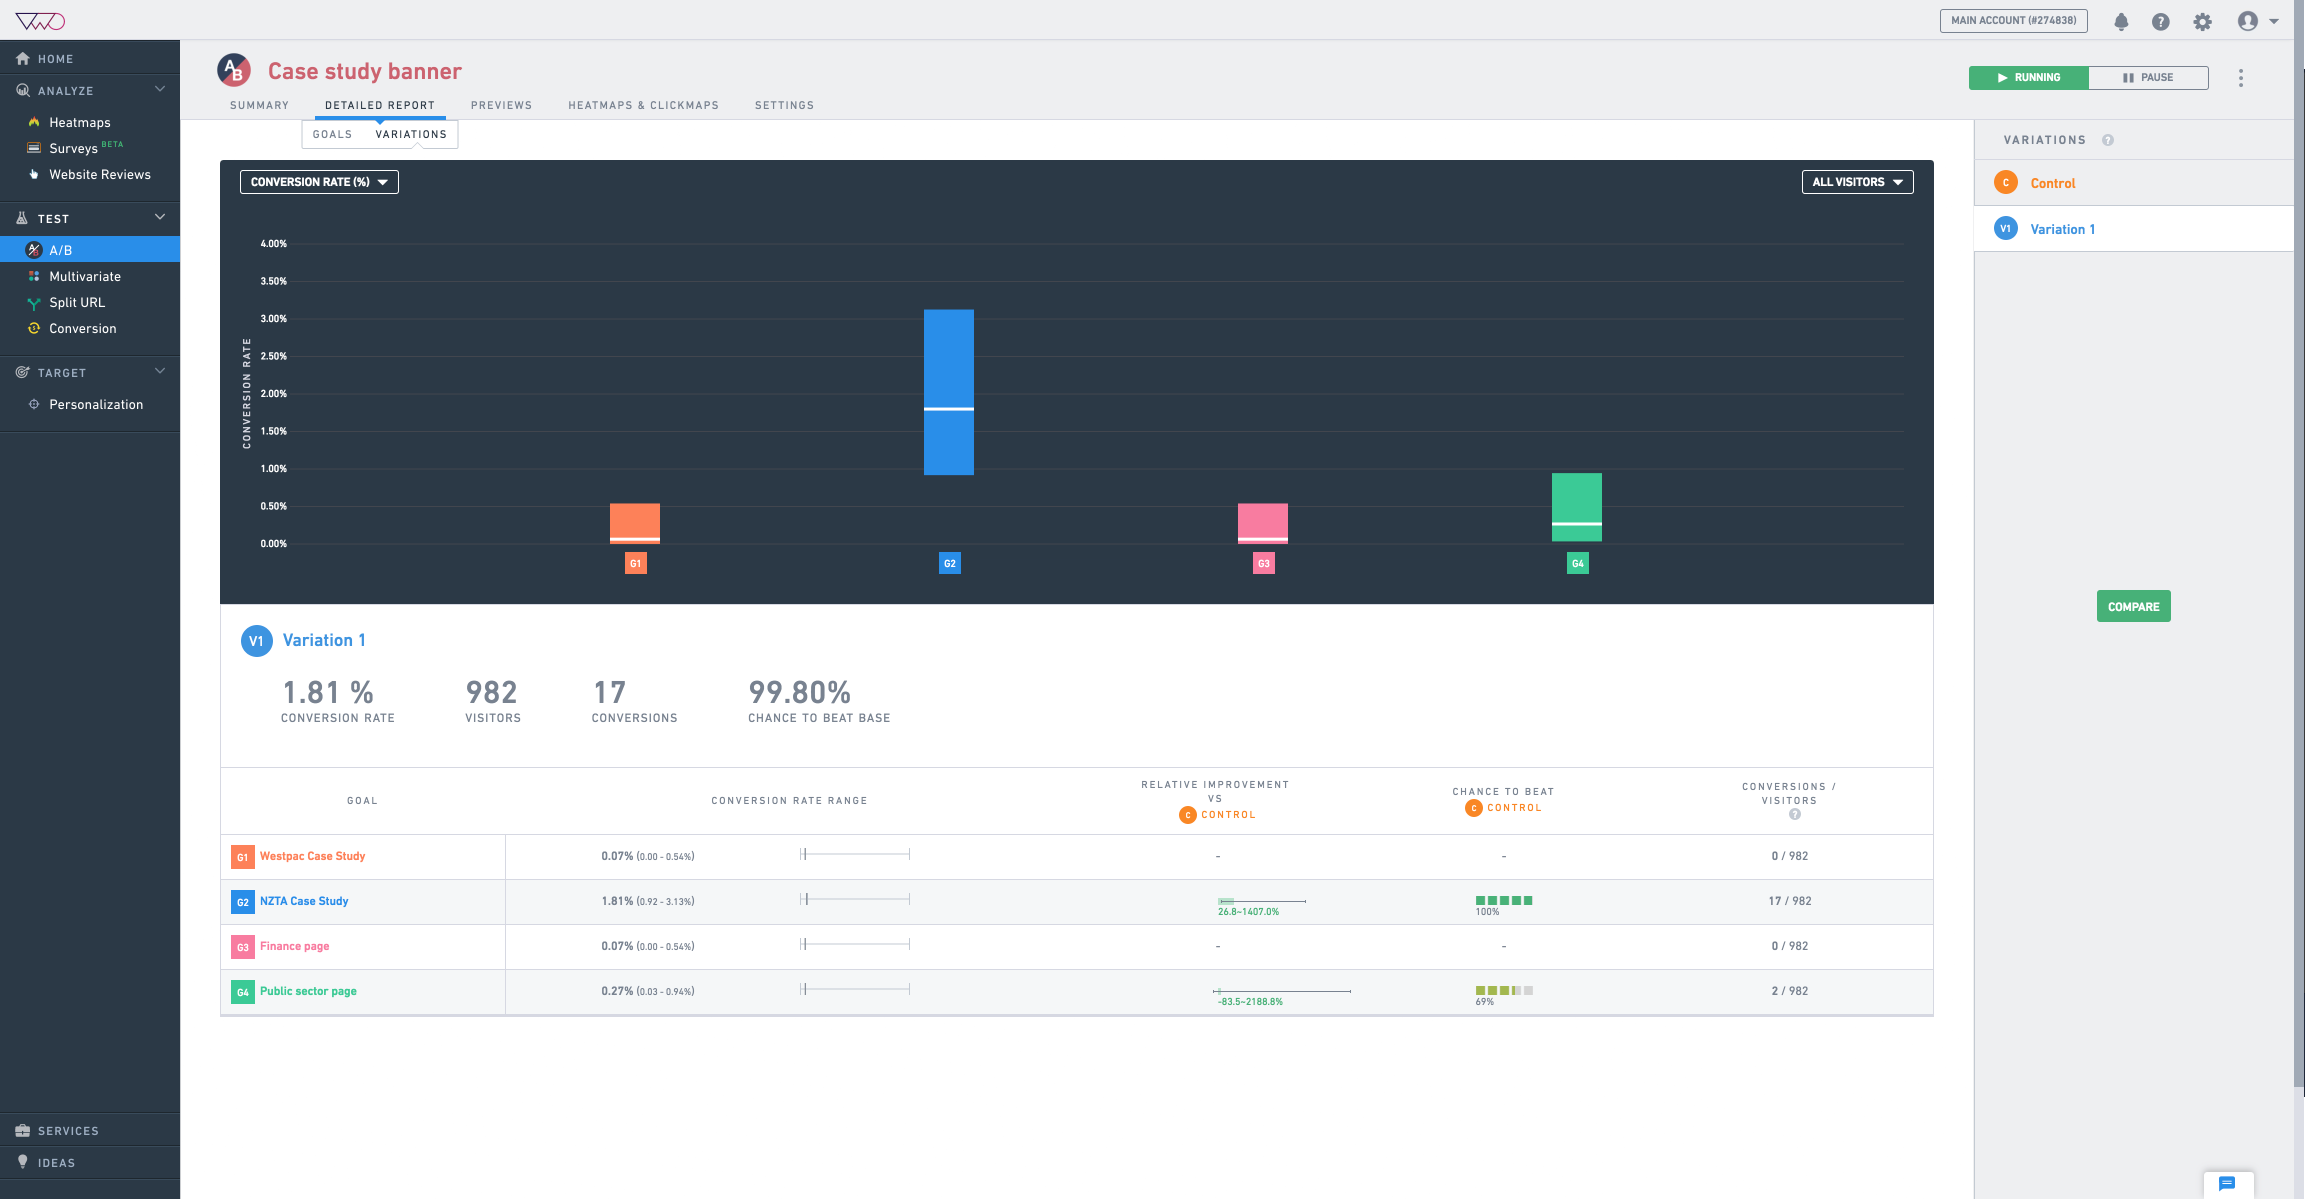Switch to the Goals sub-tab
This screenshot has width=2305, height=1199.
click(x=332, y=134)
